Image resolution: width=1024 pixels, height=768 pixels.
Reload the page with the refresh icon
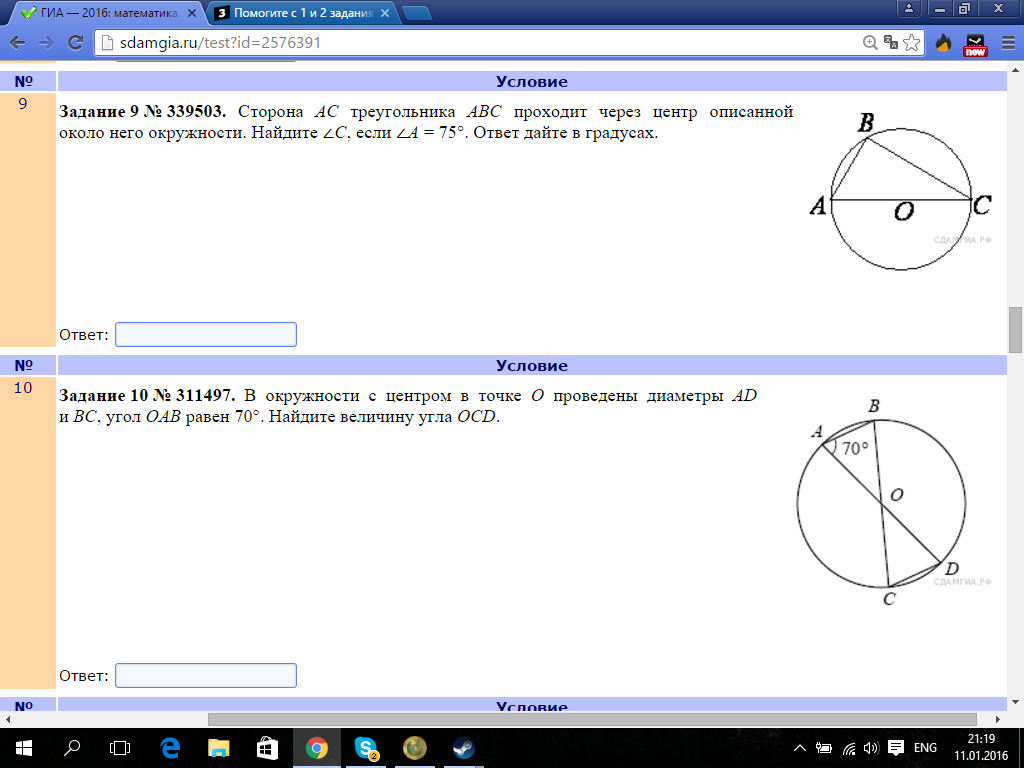click(74, 43)
